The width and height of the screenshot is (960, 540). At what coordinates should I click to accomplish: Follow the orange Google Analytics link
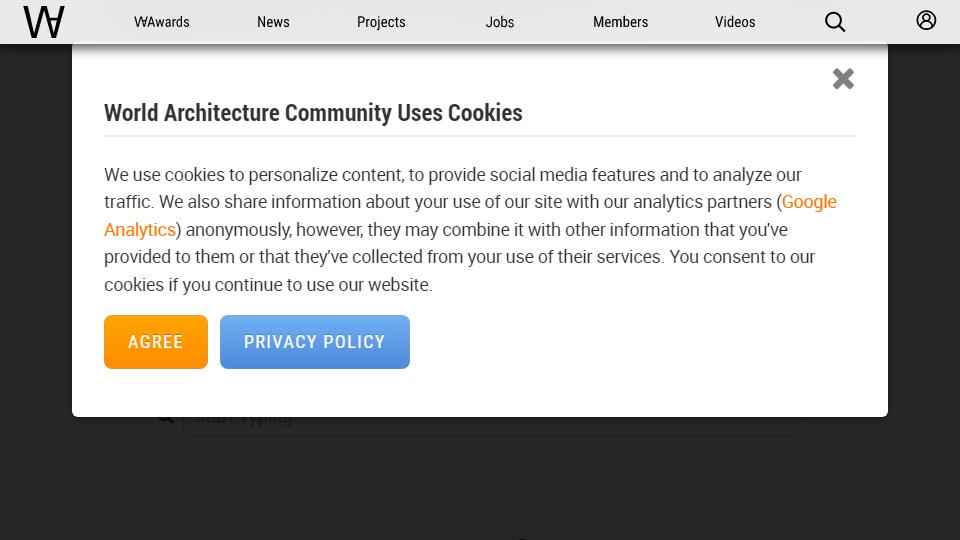tap(809, 202)
